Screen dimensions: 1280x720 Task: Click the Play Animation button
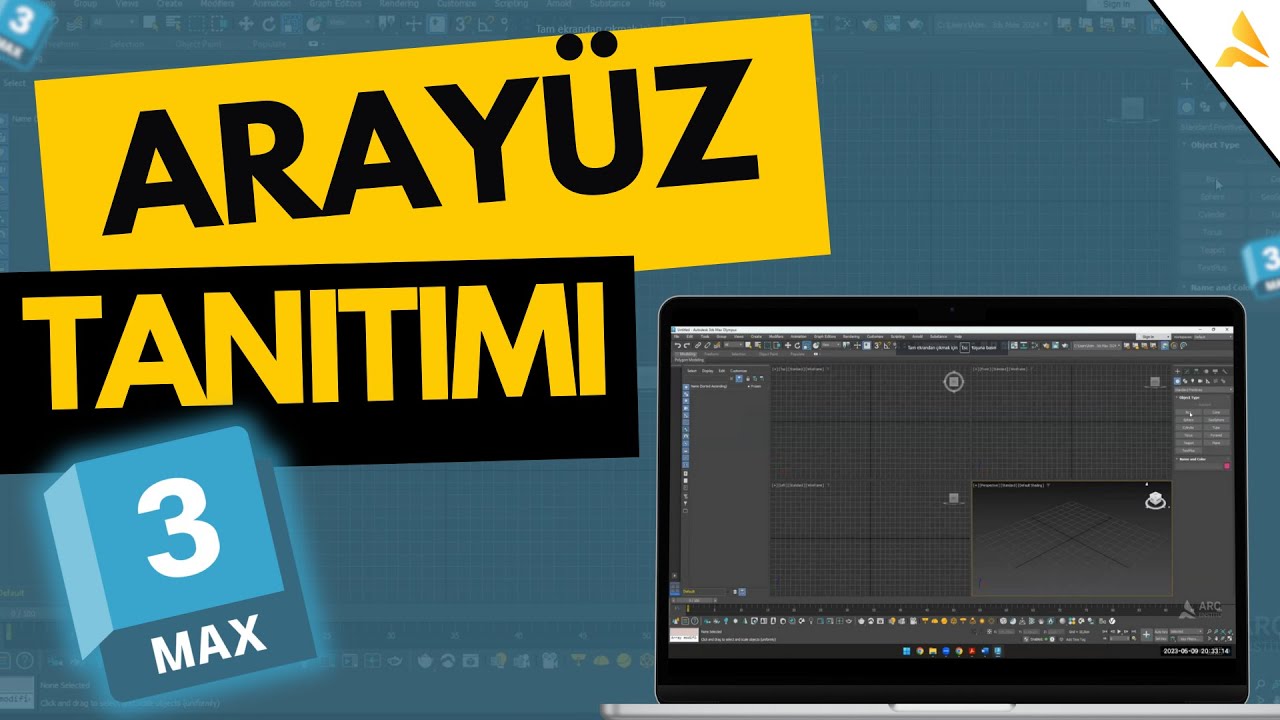point(1119,632)
